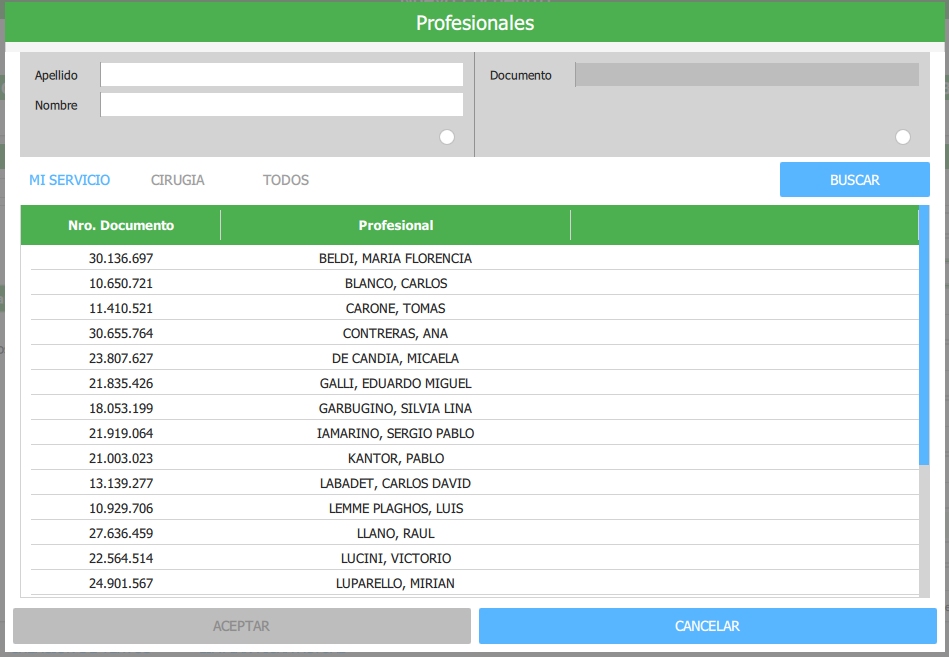
Task: Sort by the Profesional column header
Action: [396, 225]
